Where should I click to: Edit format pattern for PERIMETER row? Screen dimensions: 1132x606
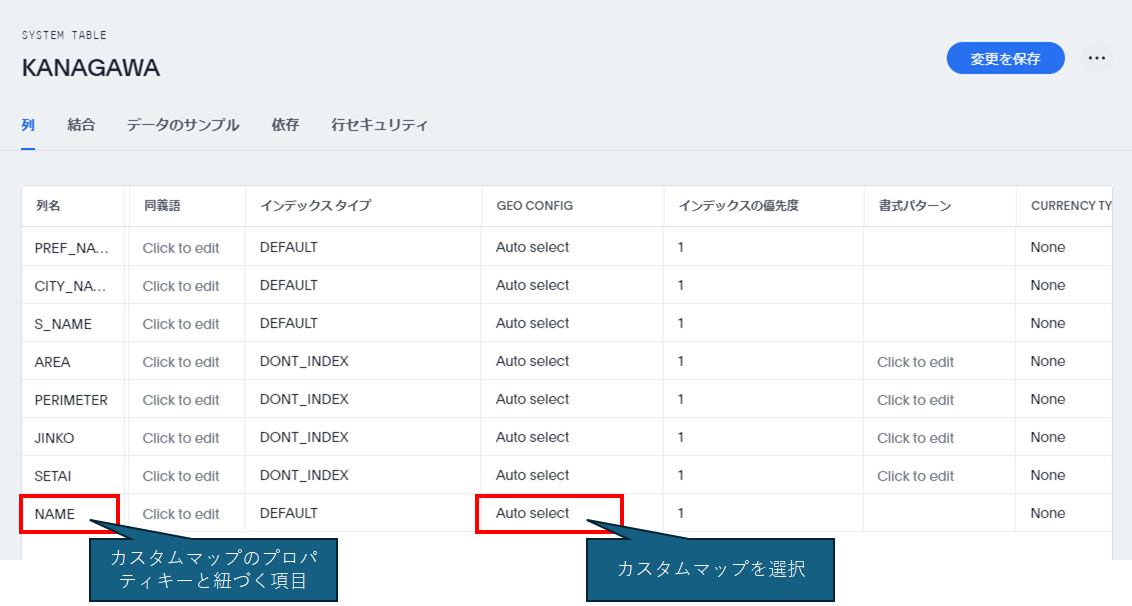(x=915, y=400)
